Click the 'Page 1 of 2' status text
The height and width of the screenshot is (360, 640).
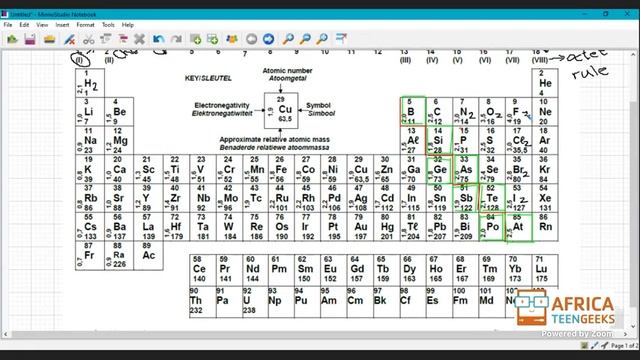pos(624,346)
